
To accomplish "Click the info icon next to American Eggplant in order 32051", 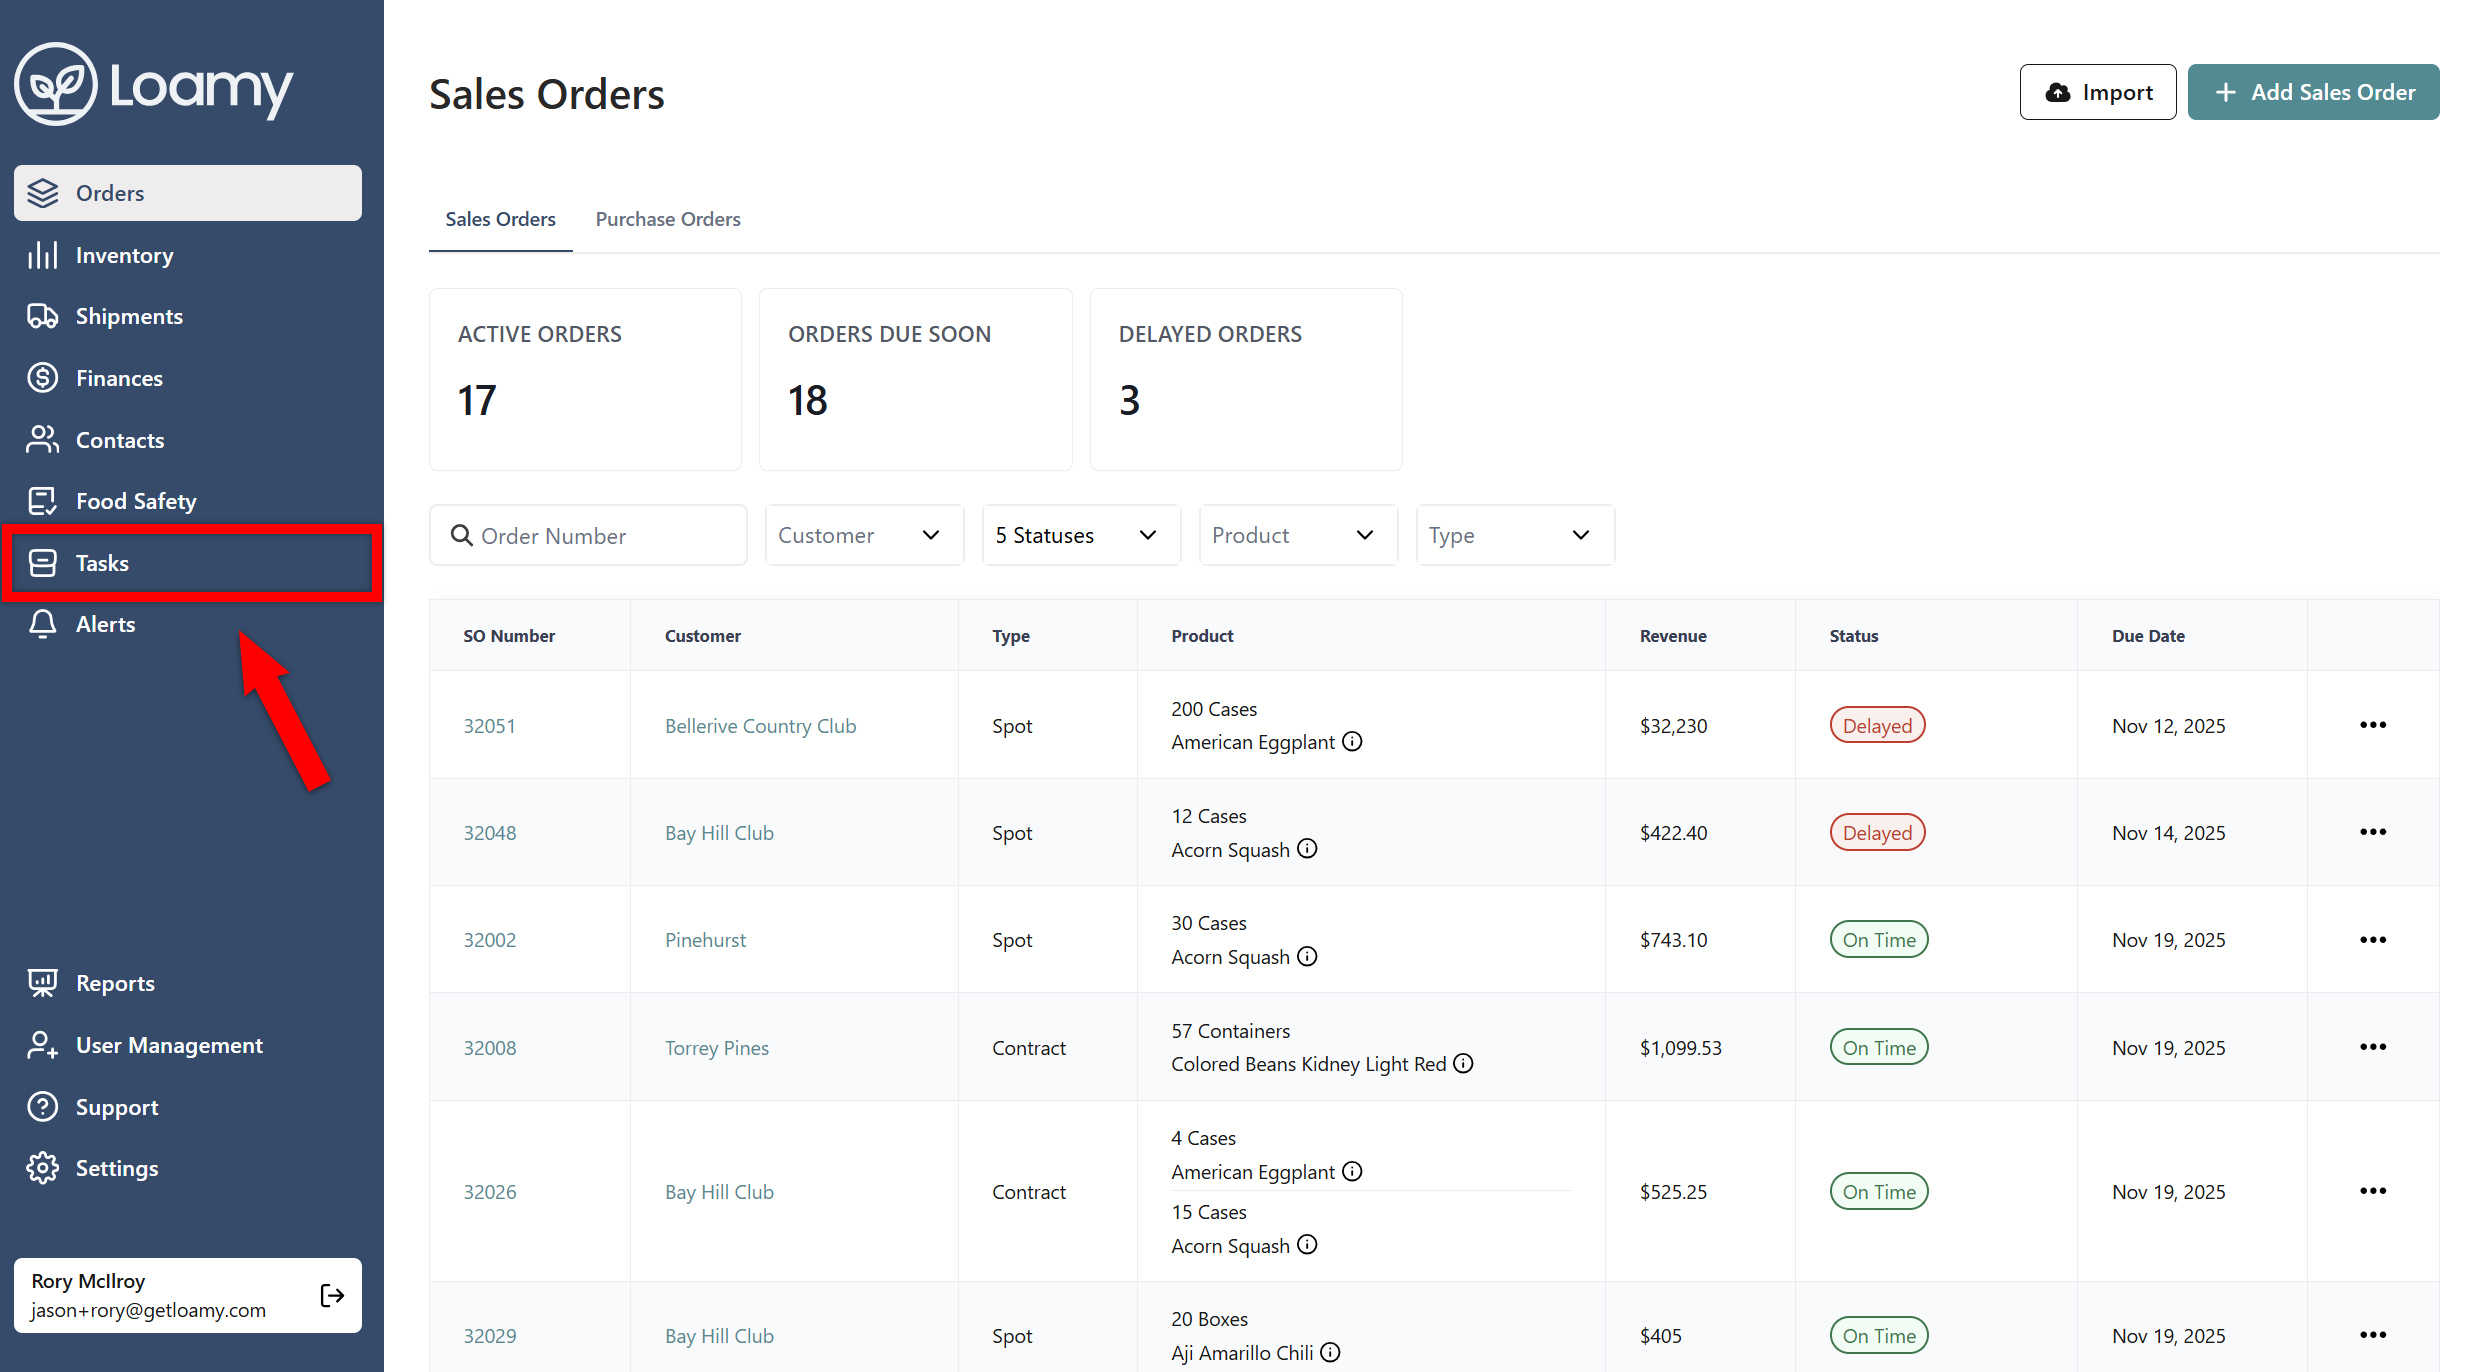I will 1352,741.
